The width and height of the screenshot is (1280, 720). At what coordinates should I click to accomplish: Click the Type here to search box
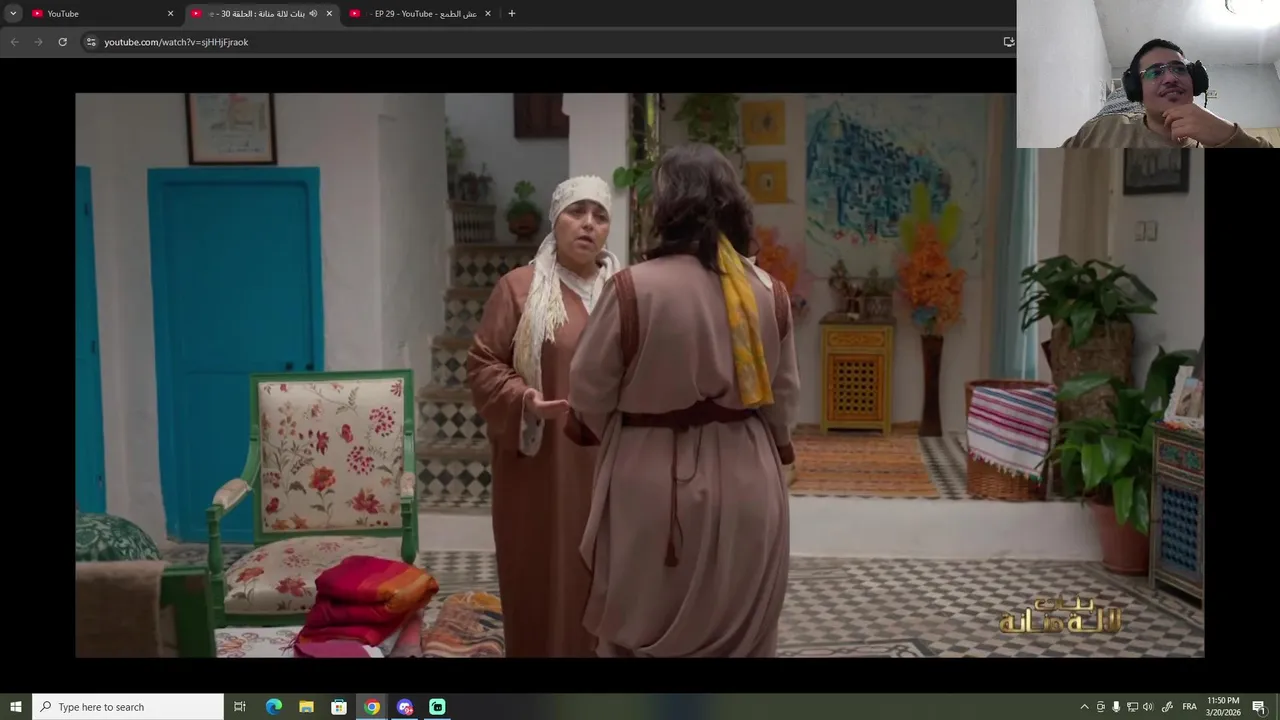(128, 707)
